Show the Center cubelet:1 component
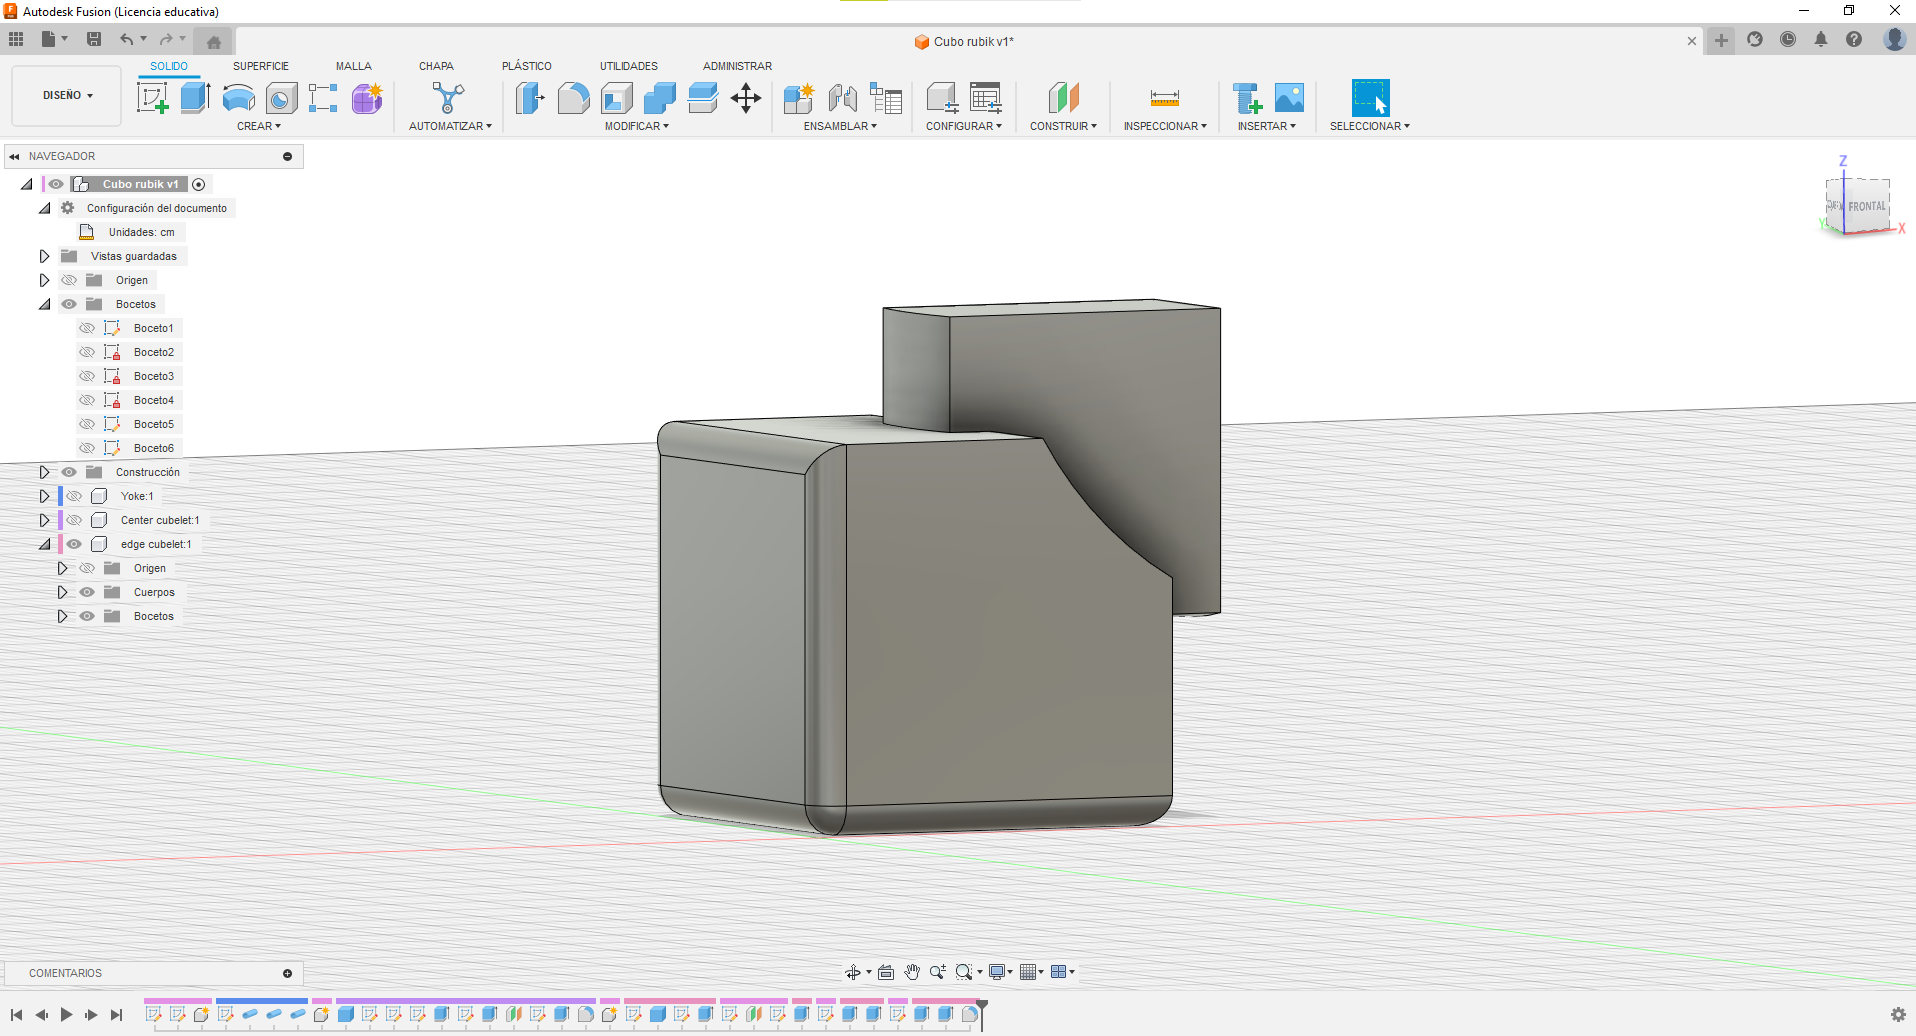 click(x=74, y=520)
